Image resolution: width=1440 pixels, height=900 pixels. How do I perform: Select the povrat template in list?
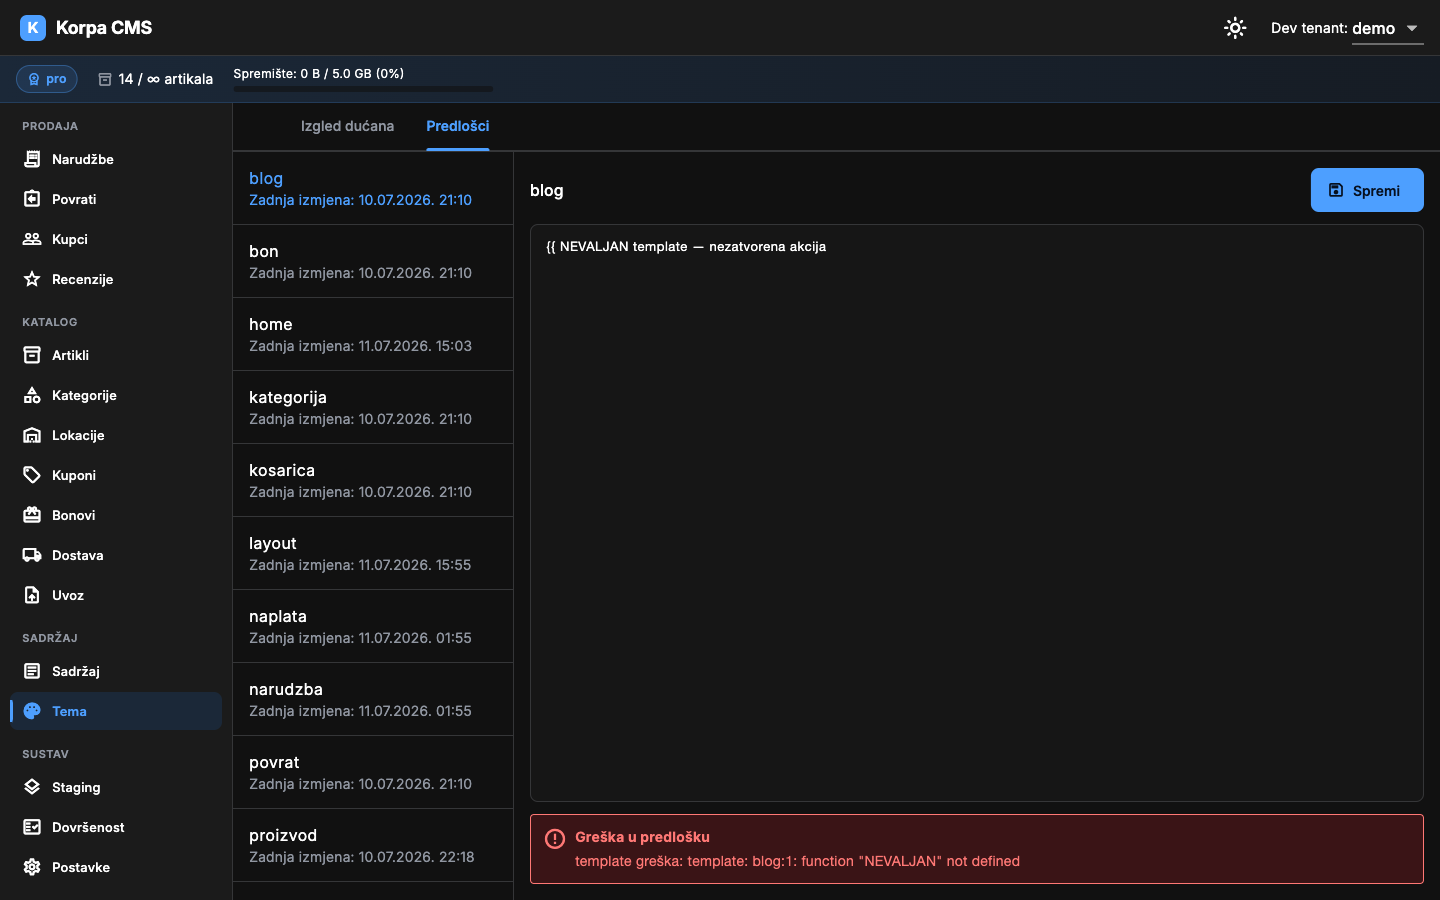373,772
